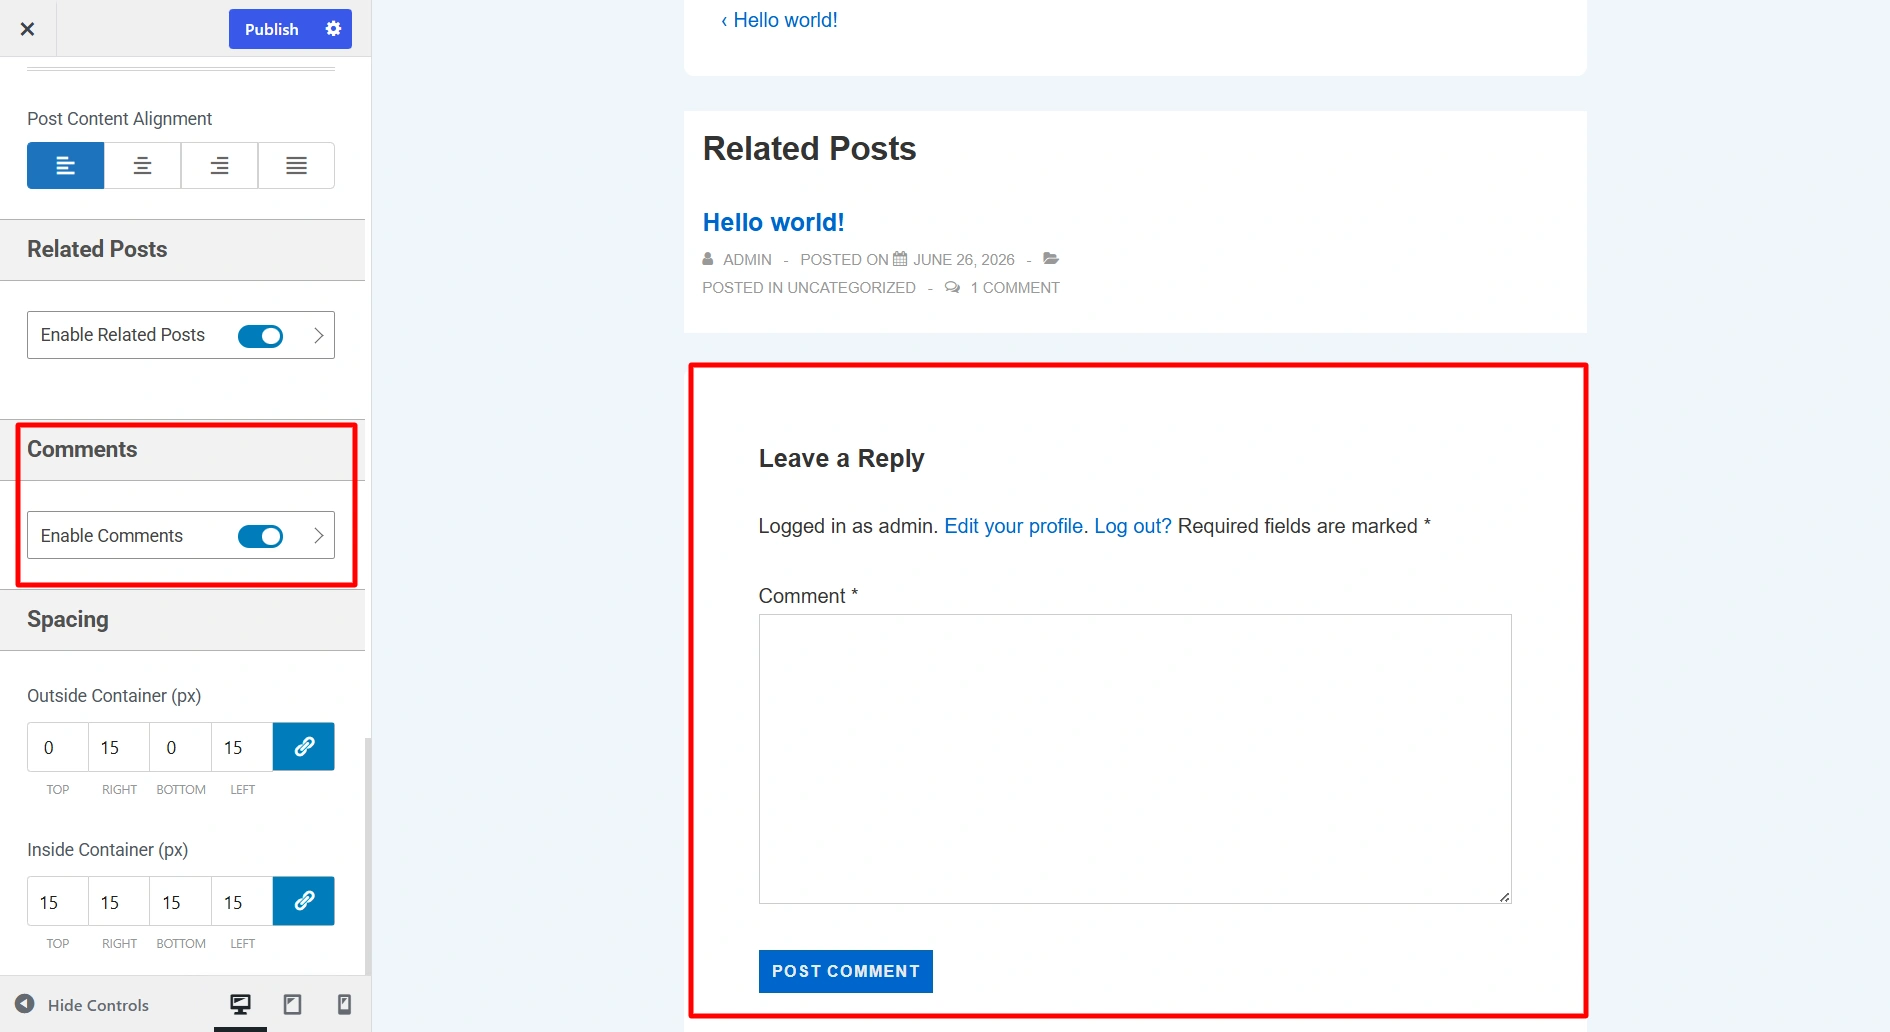
Task: Click UNCATEGORIZED category link
Action: point(851,288)
